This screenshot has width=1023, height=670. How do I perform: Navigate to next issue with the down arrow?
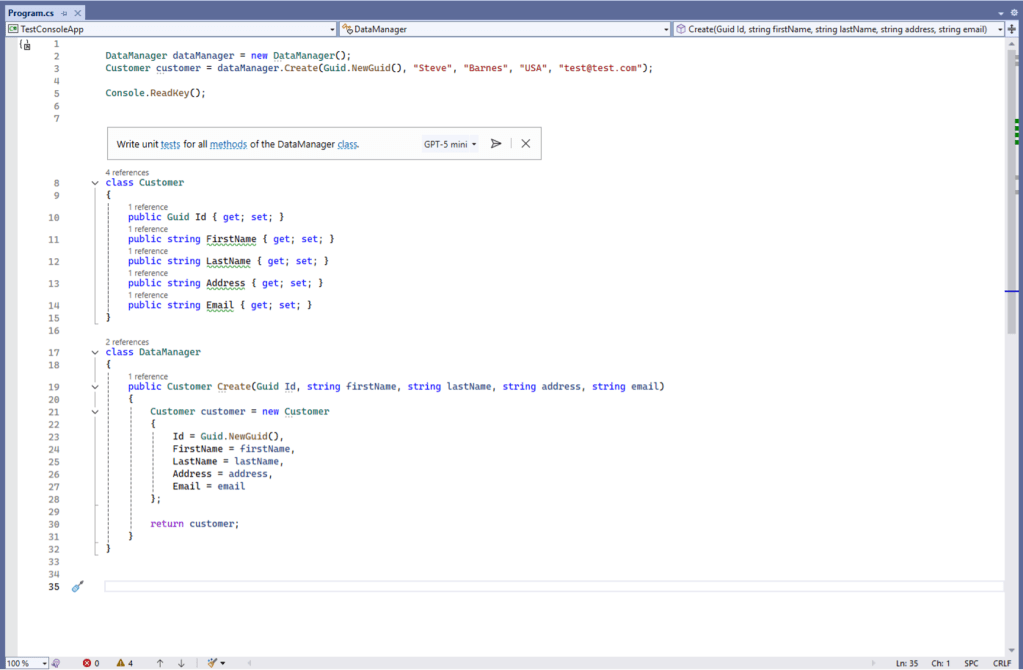pyautogui.click(x=181, y=663)
